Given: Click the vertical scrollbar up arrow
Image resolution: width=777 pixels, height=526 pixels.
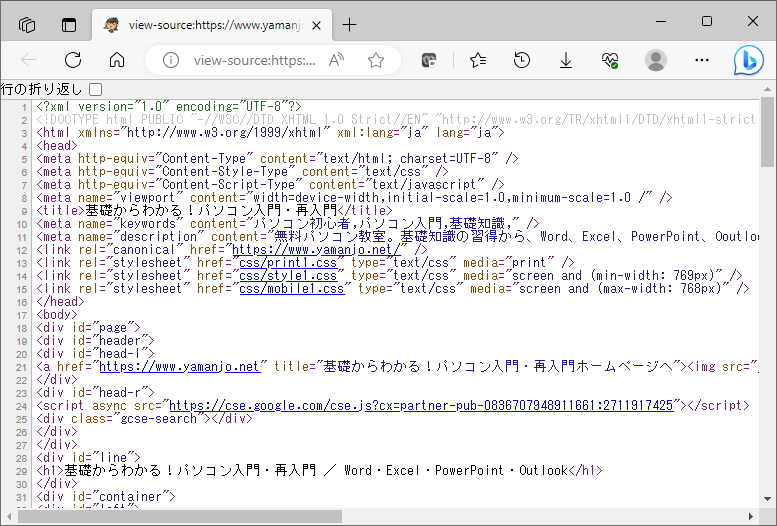Looking at the screenshot, I should pos(767,90).
